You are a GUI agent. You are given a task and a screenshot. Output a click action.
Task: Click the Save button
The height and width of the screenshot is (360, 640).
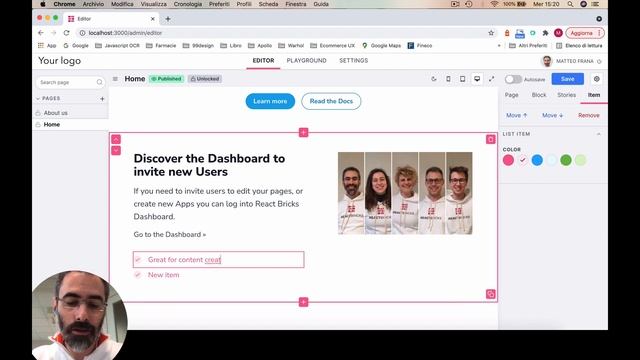click(x=567, y=79)
